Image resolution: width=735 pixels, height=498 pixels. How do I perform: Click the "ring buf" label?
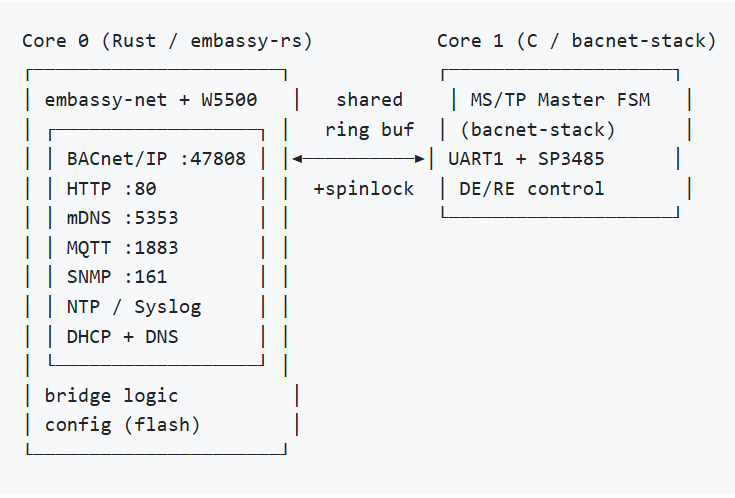[x=369, y=129]
